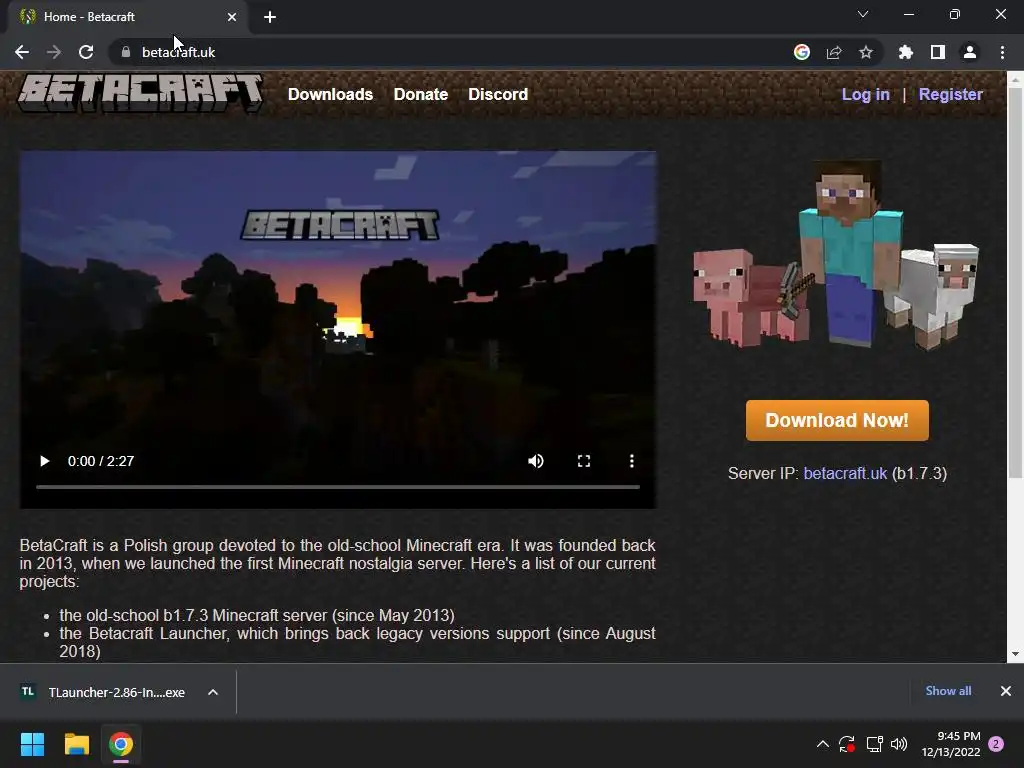Open the tab search chevron

pos(863,14)
